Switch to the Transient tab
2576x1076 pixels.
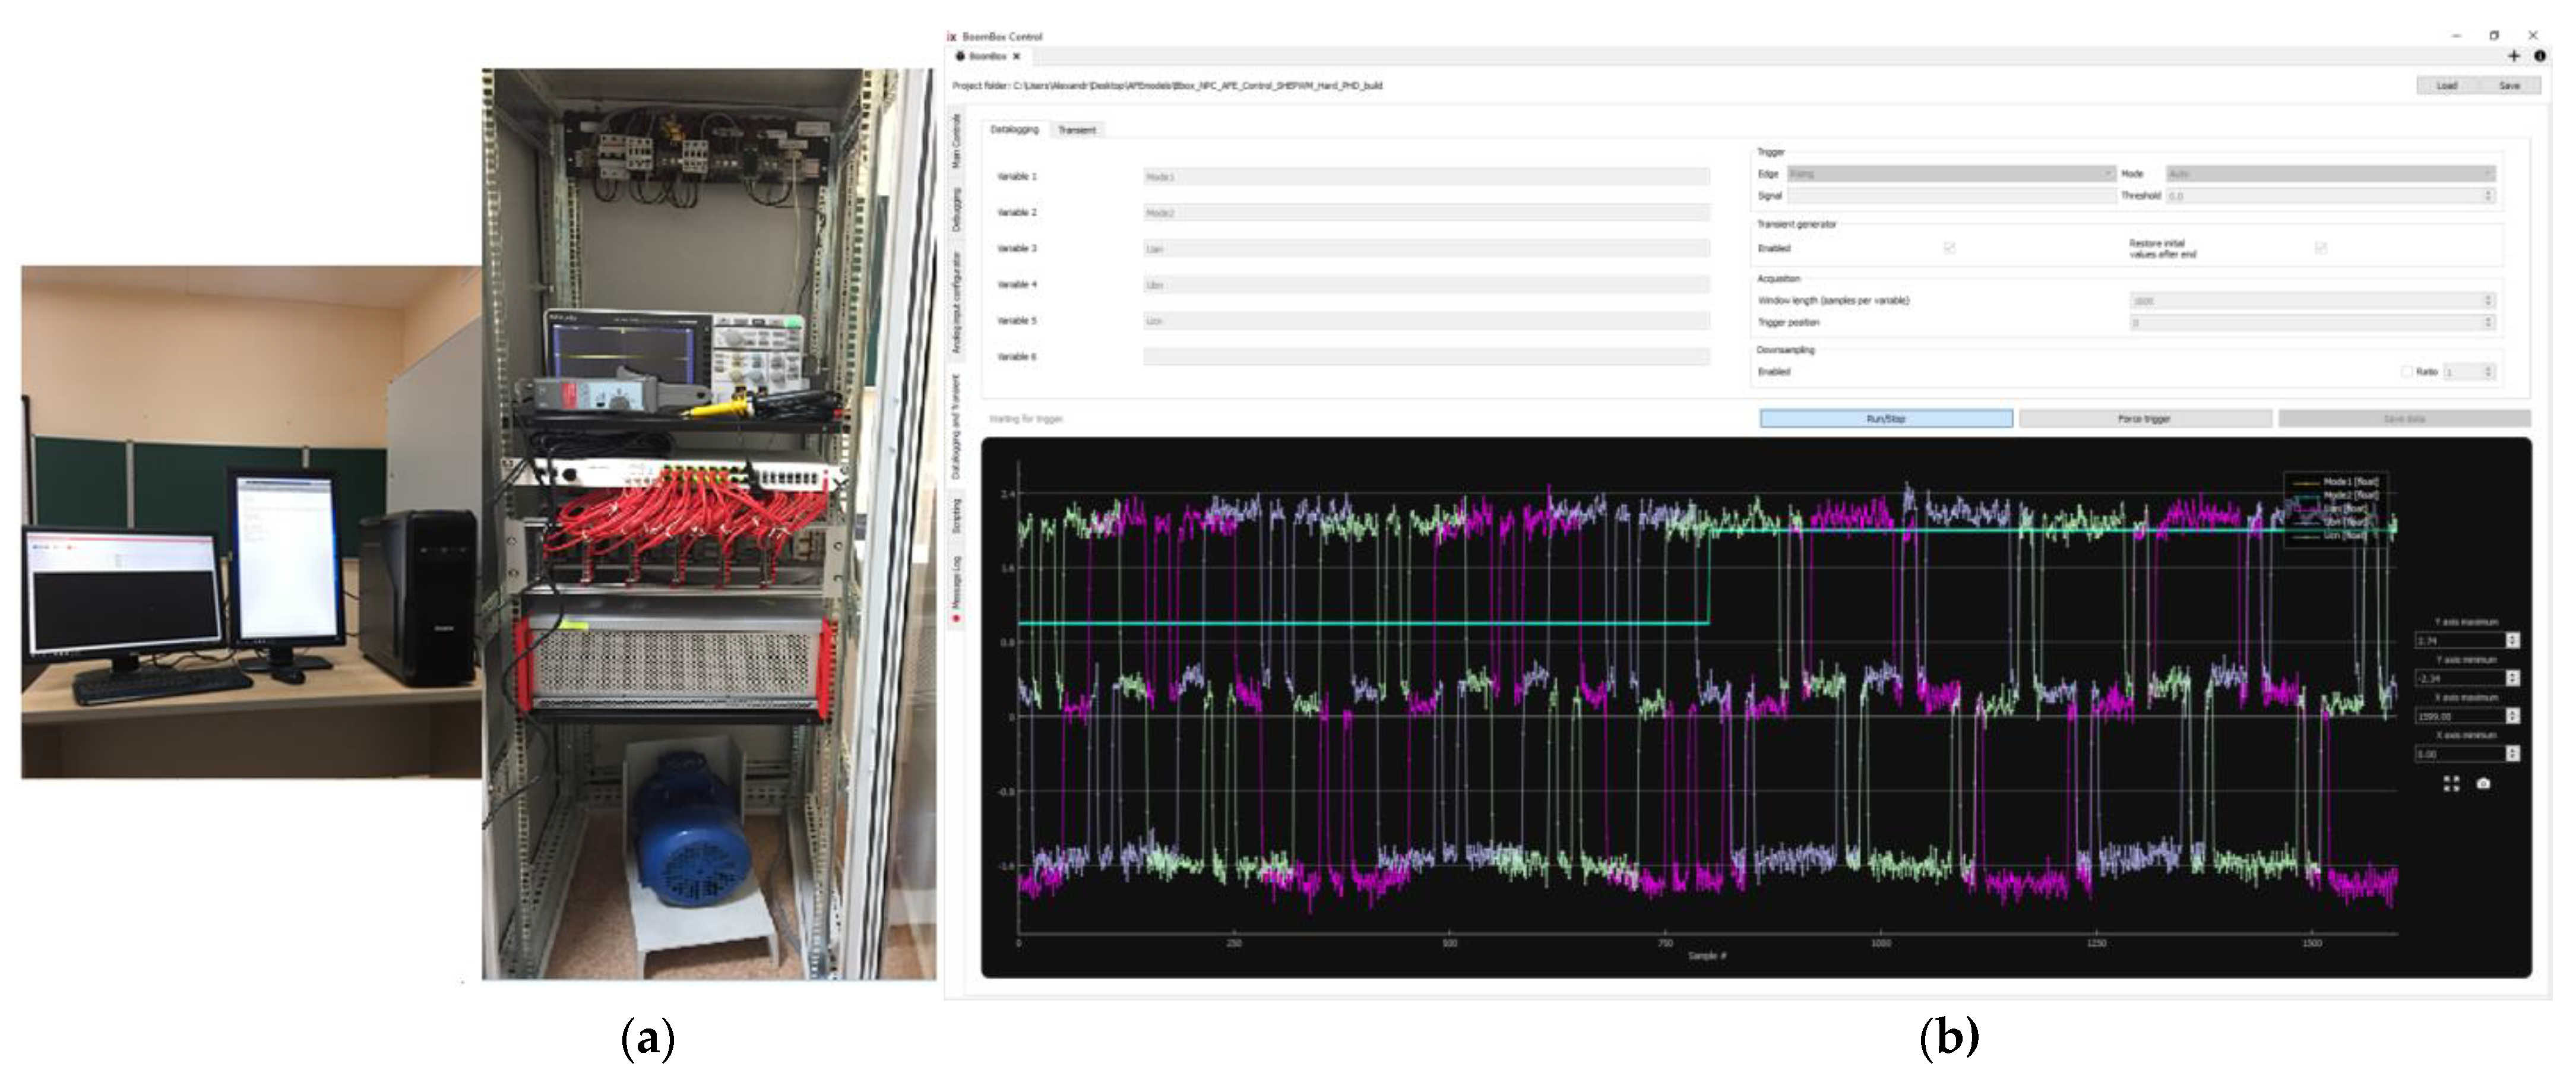coord(1077,130)
